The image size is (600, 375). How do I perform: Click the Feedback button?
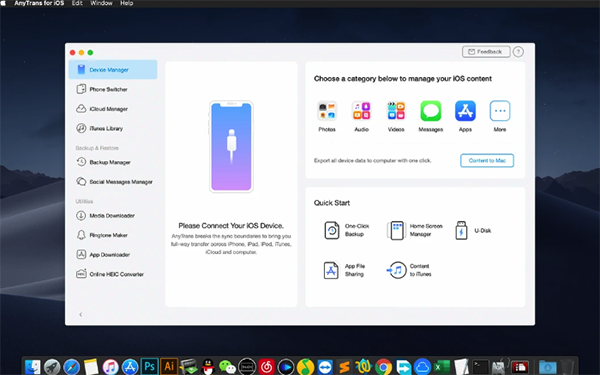tap(486, 52)
